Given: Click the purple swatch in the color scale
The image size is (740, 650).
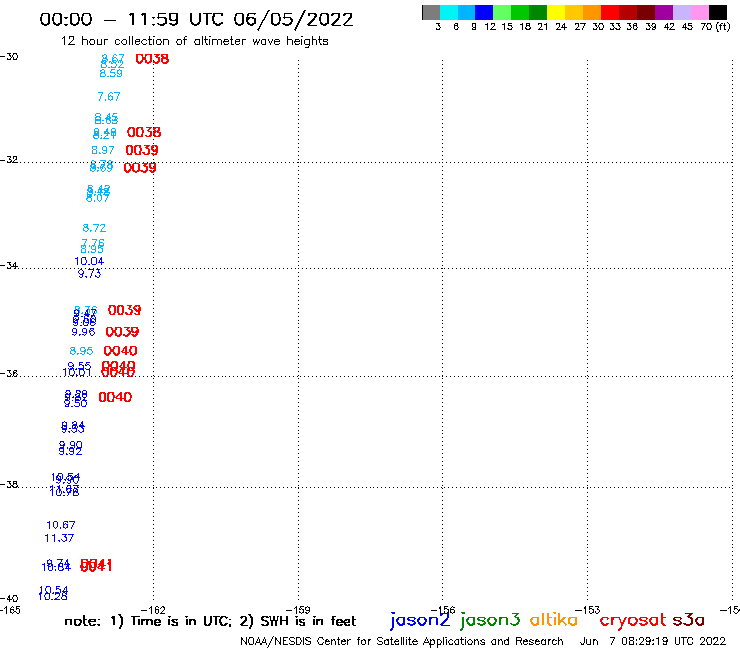Looking at the screenshot, I should point(664,12).
